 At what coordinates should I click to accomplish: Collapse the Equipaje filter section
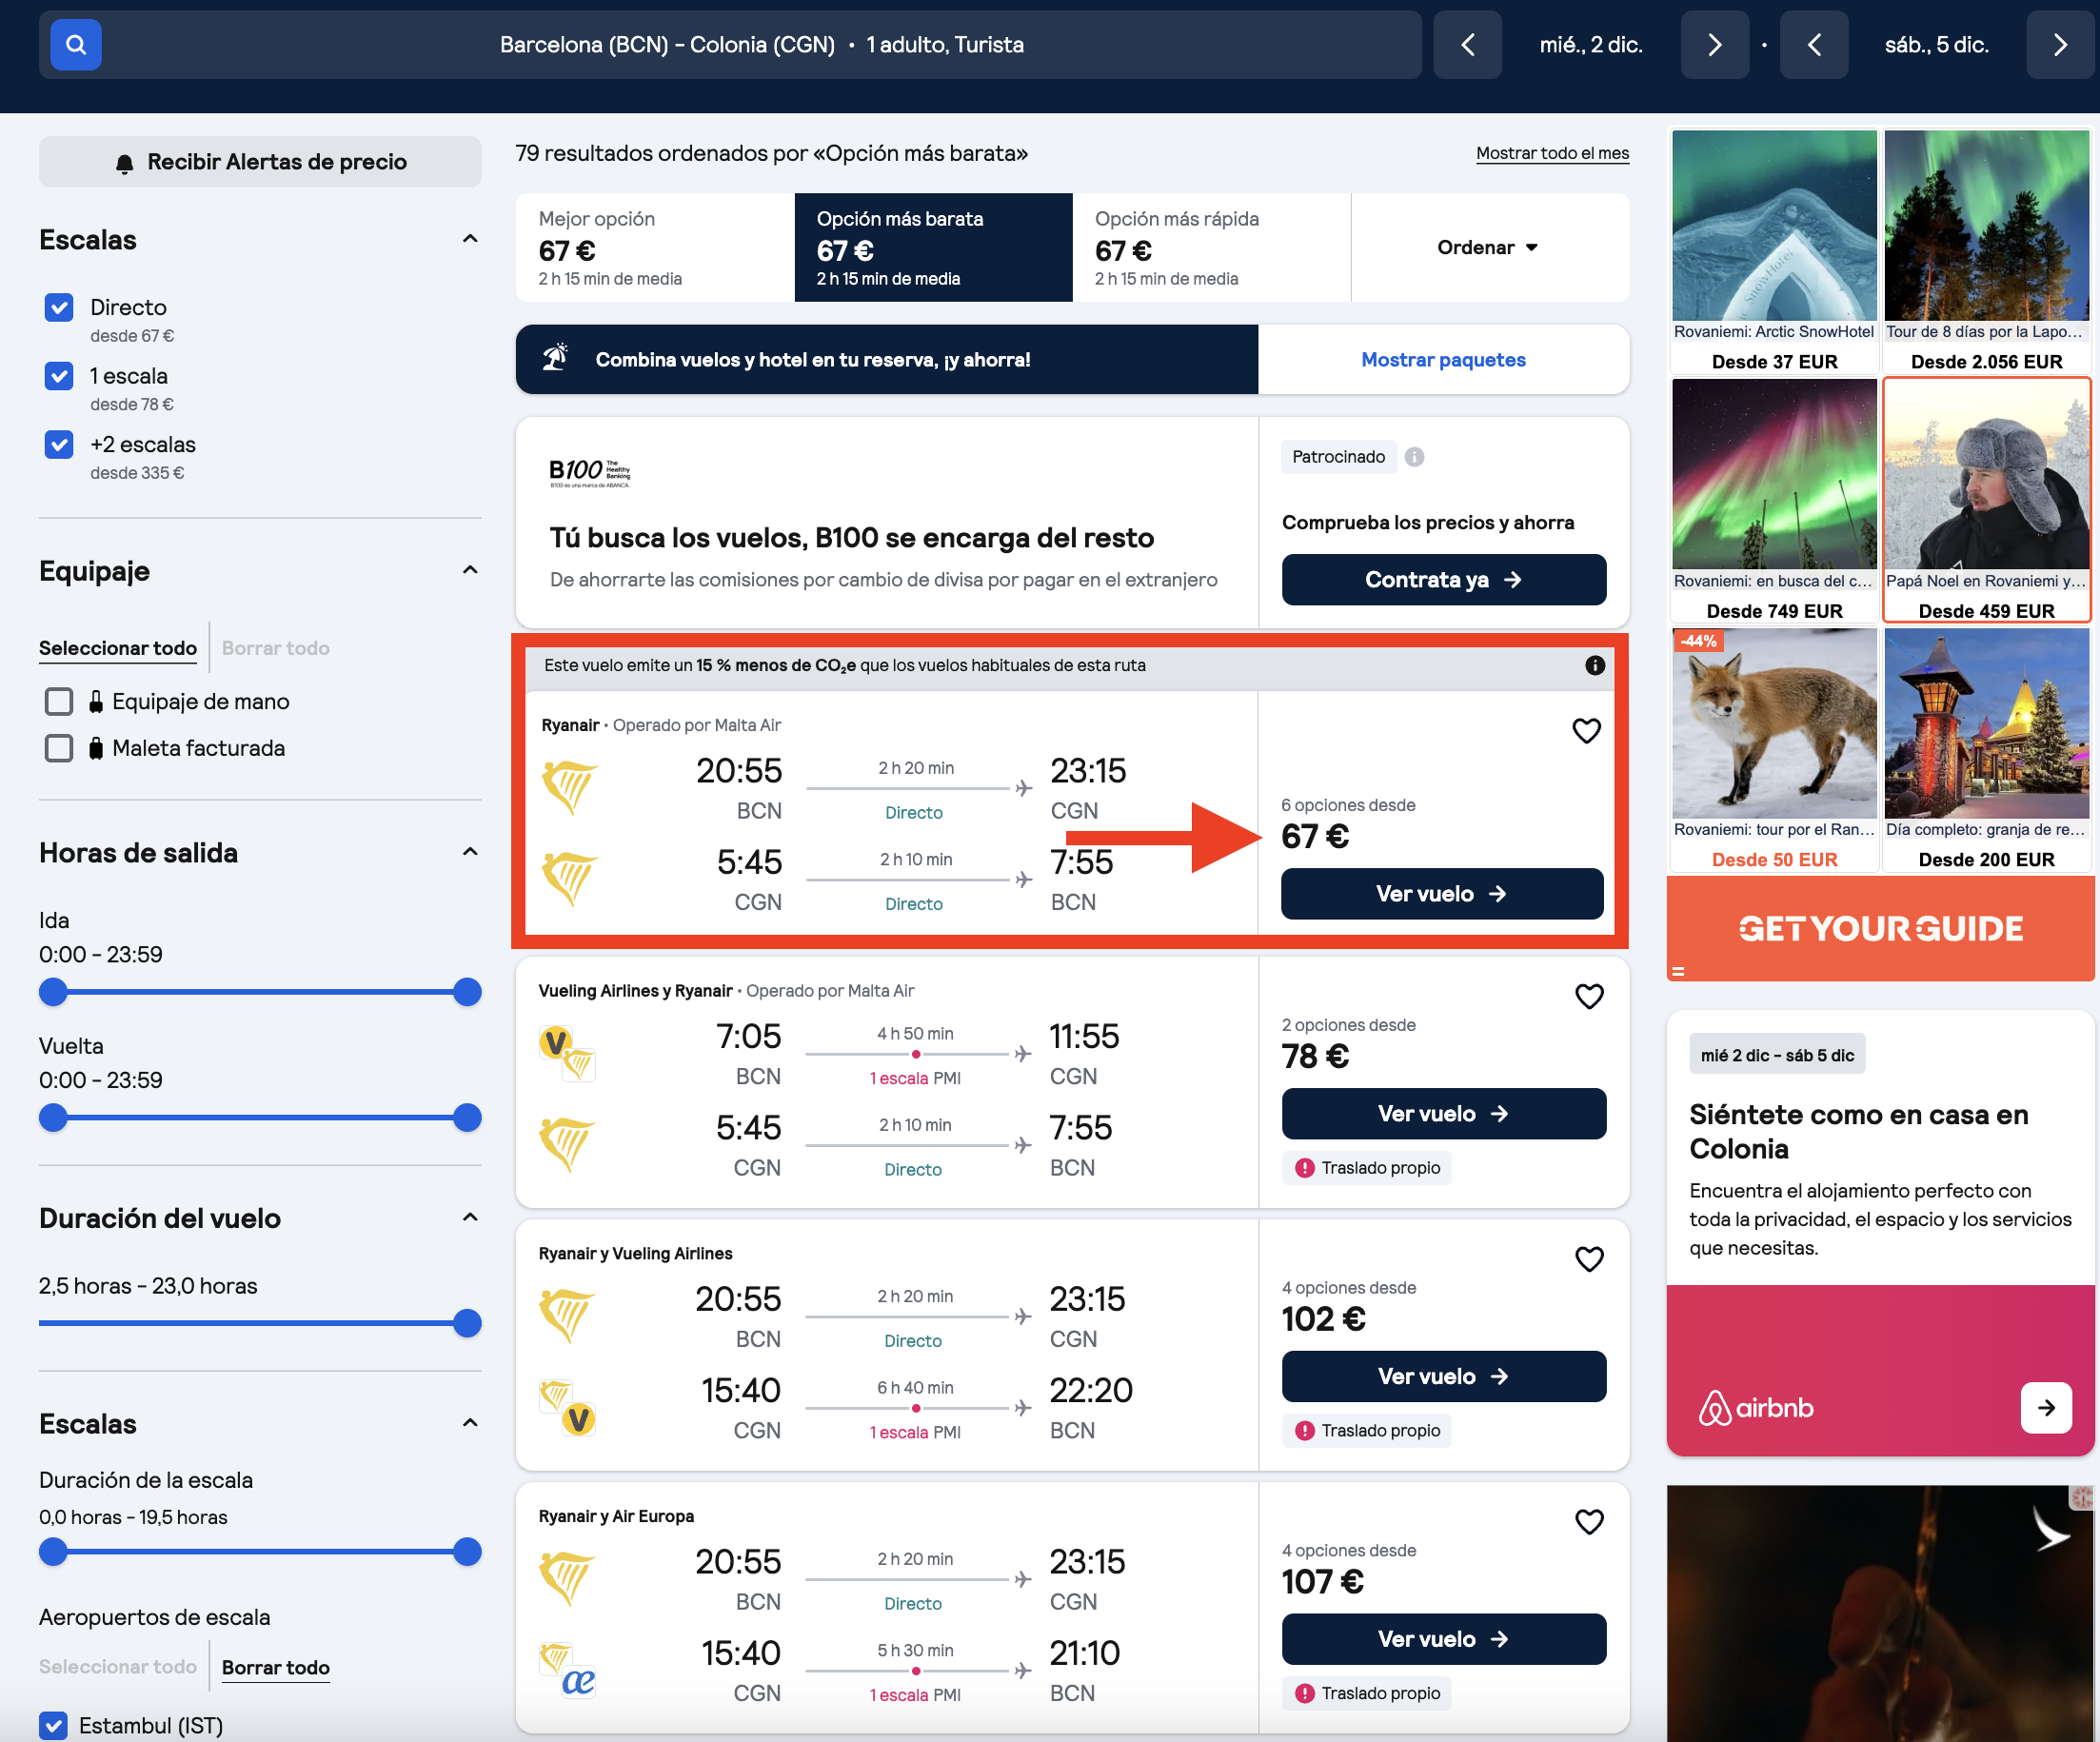click(470, 571)
